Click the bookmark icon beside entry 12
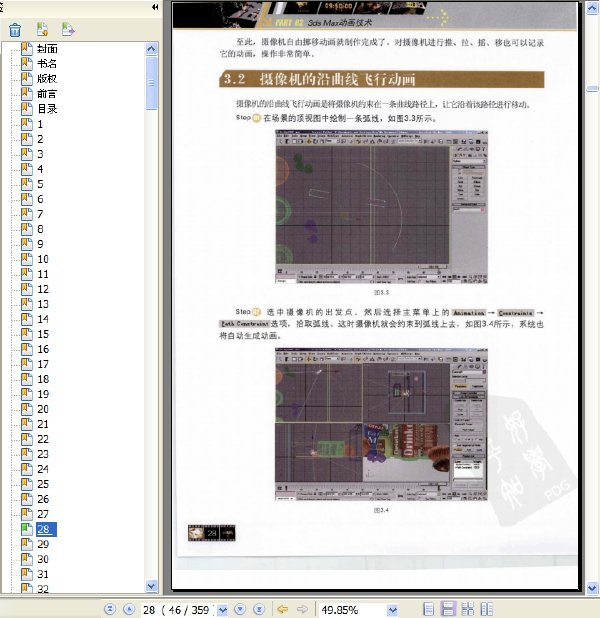 tap(27, 289)
